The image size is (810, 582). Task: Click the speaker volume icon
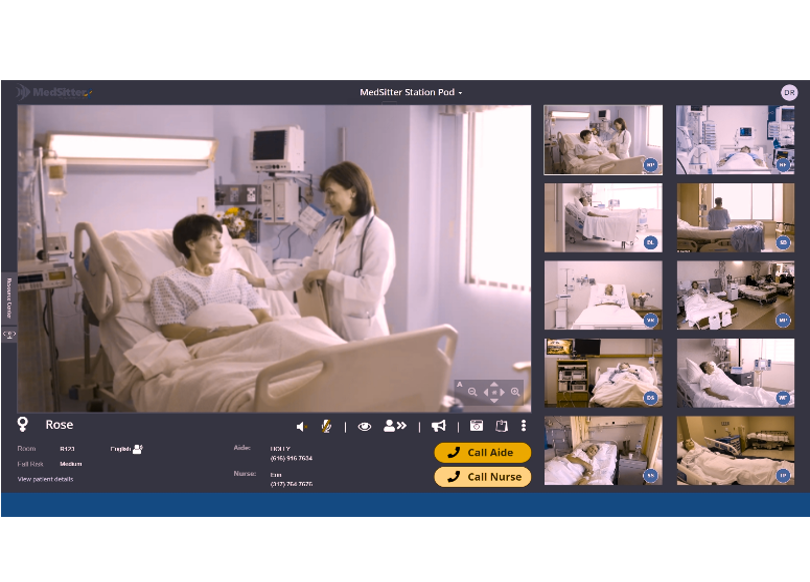coord(301,426)
